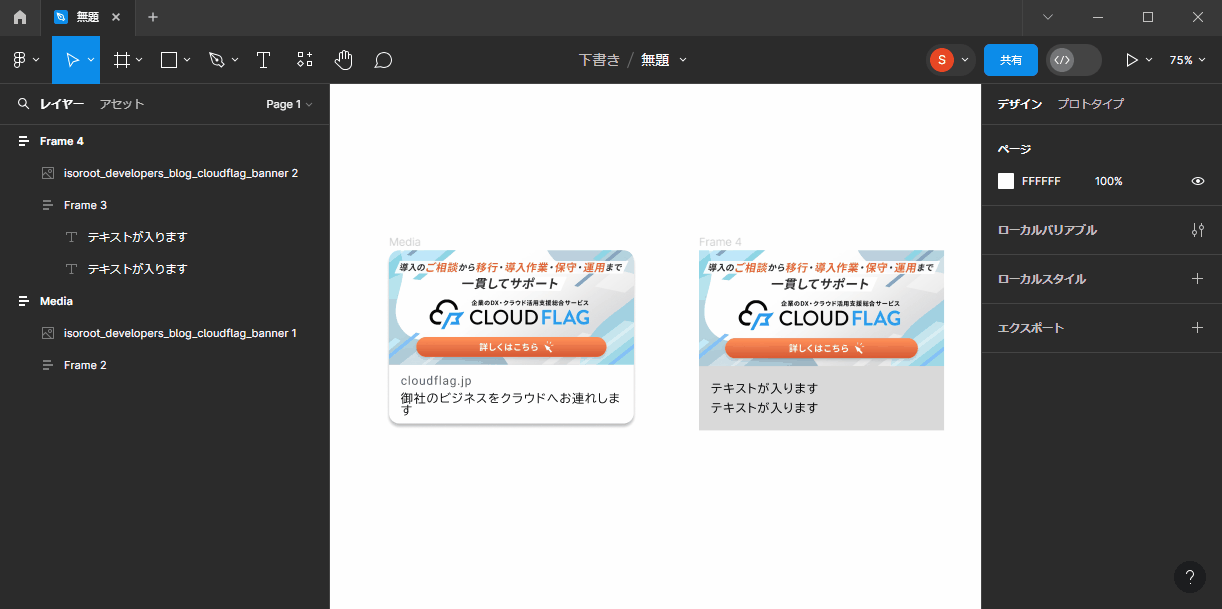Image resolution: width=1222 pixels, height=609 pixels.
Task: Click the cloudflag.jp text on canvas
Action: click(436, 381)
